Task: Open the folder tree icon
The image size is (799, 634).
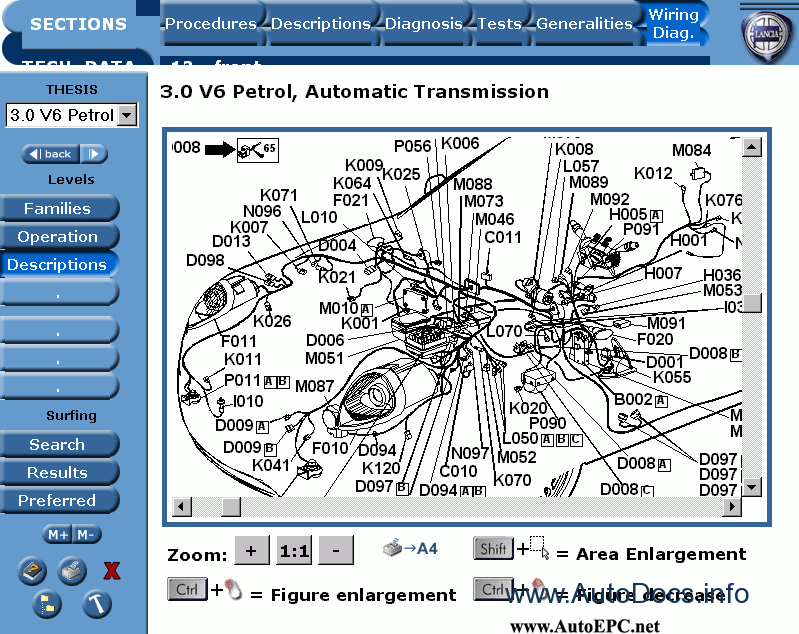Action: 47,605
